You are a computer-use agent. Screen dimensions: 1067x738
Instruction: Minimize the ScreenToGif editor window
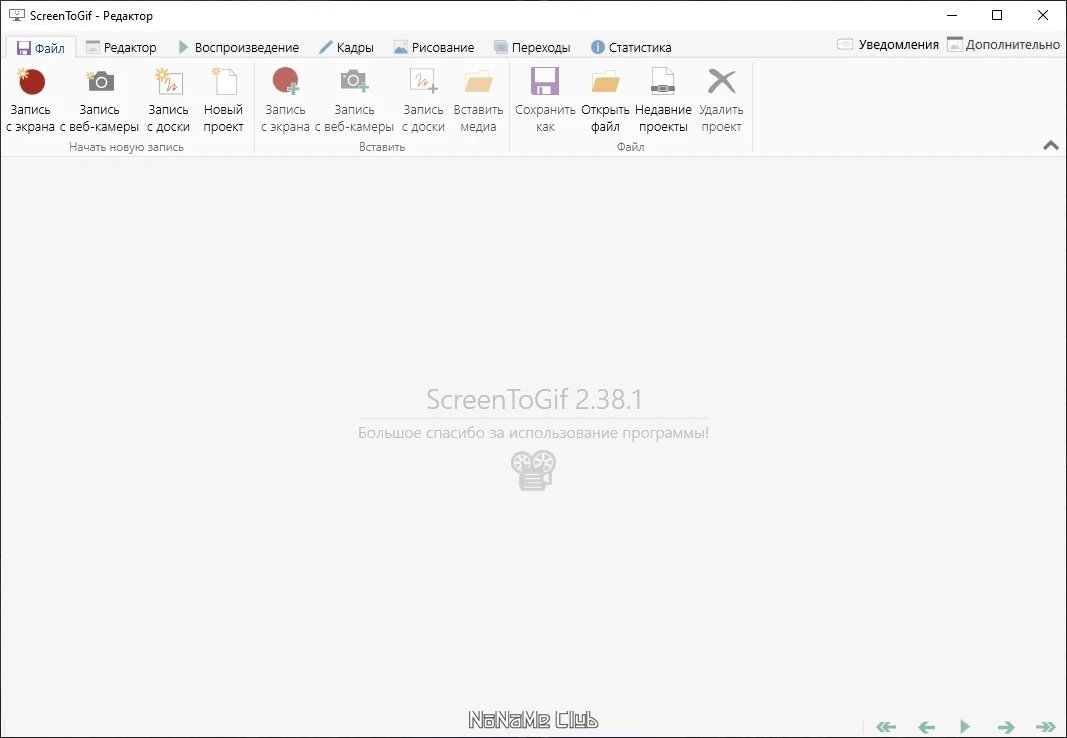[952, 15]
